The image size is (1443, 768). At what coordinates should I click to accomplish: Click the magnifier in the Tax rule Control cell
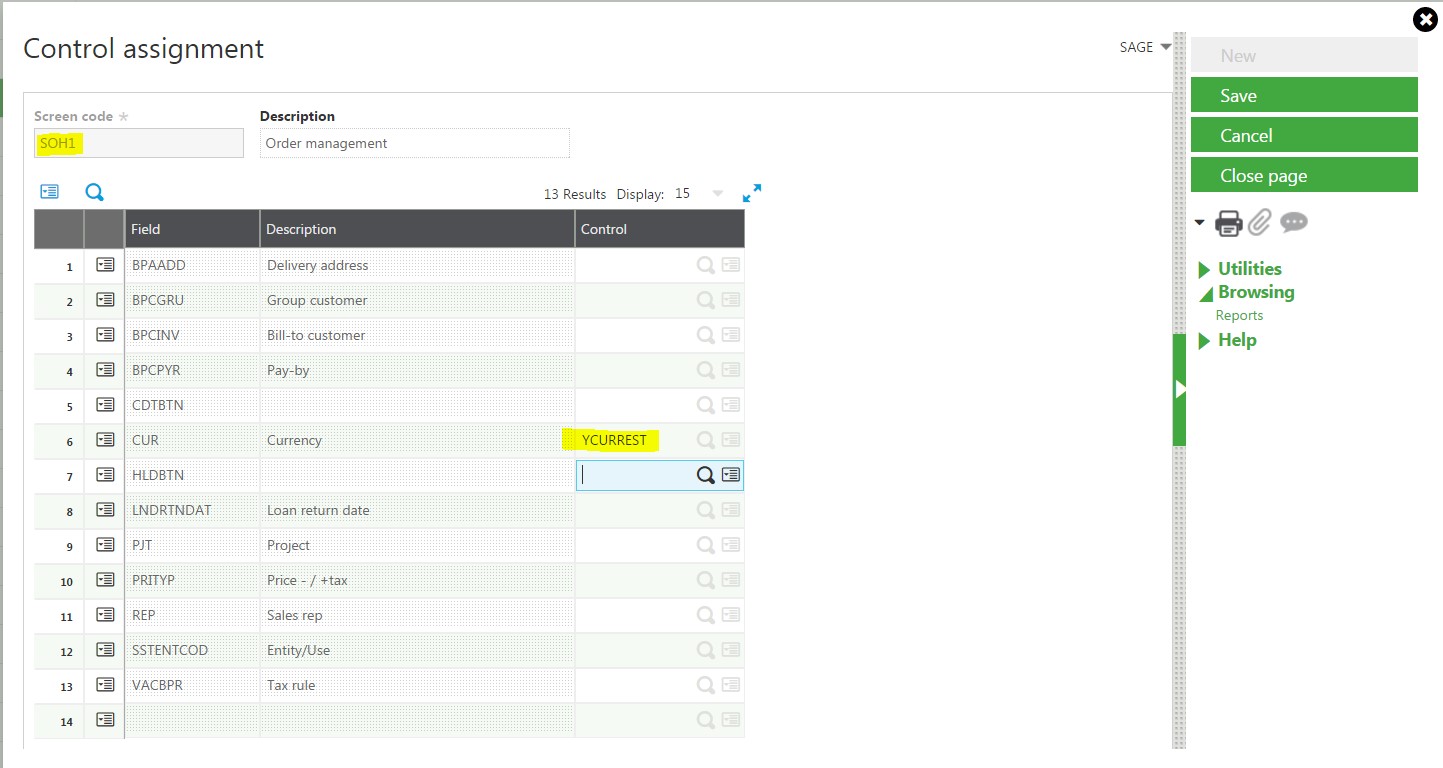pyautogui.click(x=705, y=685)
